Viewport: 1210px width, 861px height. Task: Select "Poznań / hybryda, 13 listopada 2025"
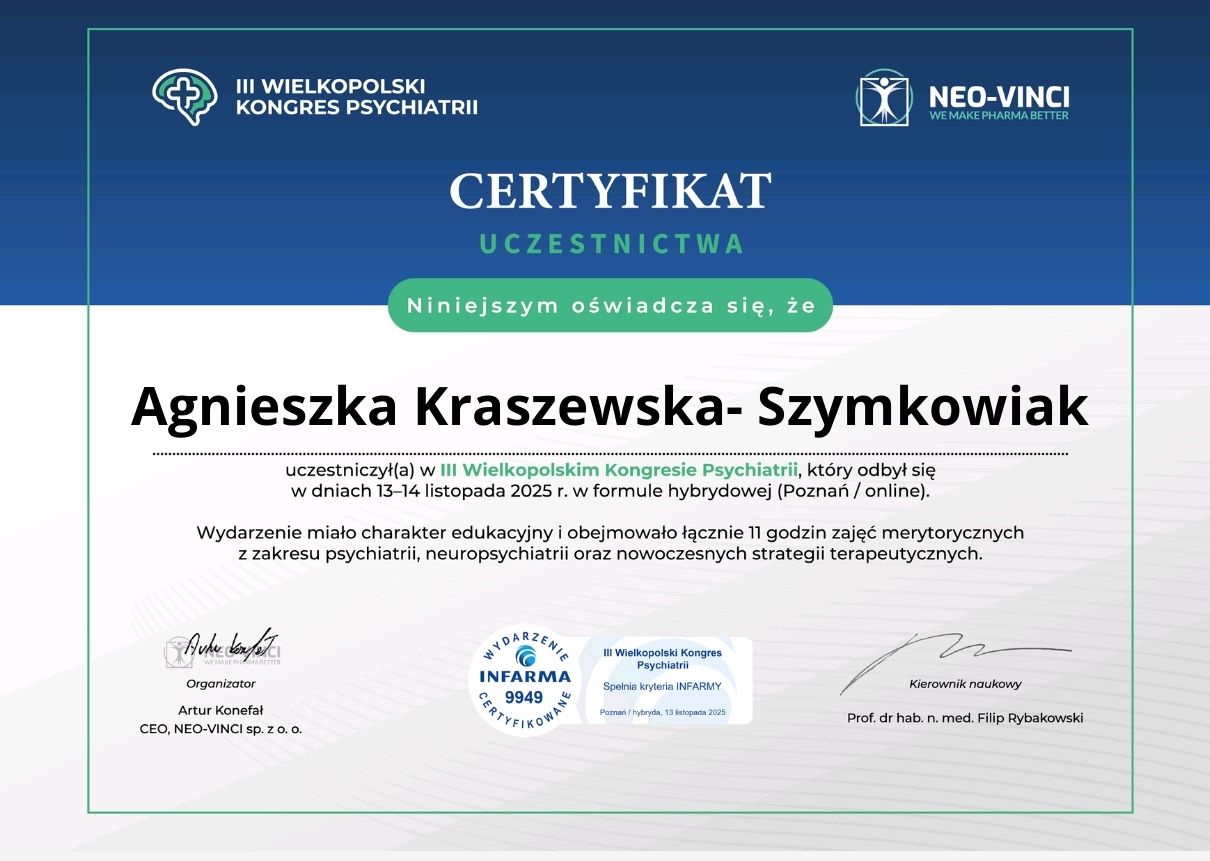click(x=664, y=712)
